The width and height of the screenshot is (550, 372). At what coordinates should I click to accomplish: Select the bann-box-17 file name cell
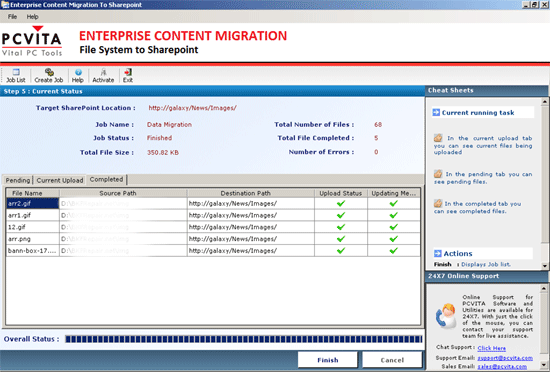(x=33, y=251)
